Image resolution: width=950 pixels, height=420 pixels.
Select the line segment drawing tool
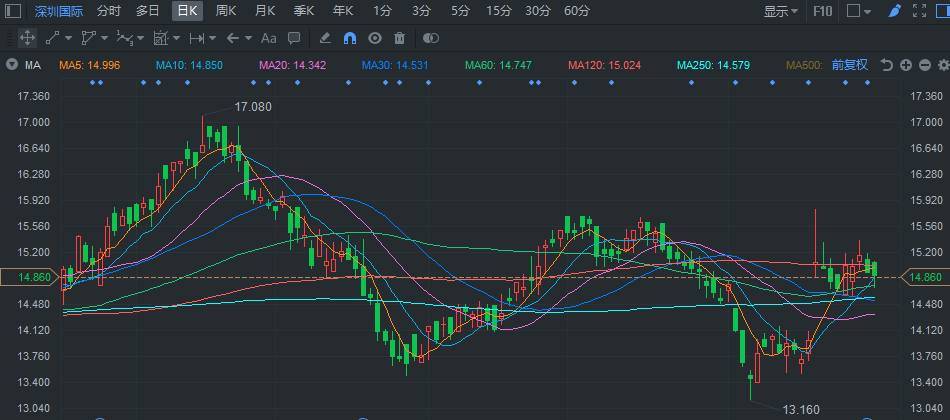(53, 38)
